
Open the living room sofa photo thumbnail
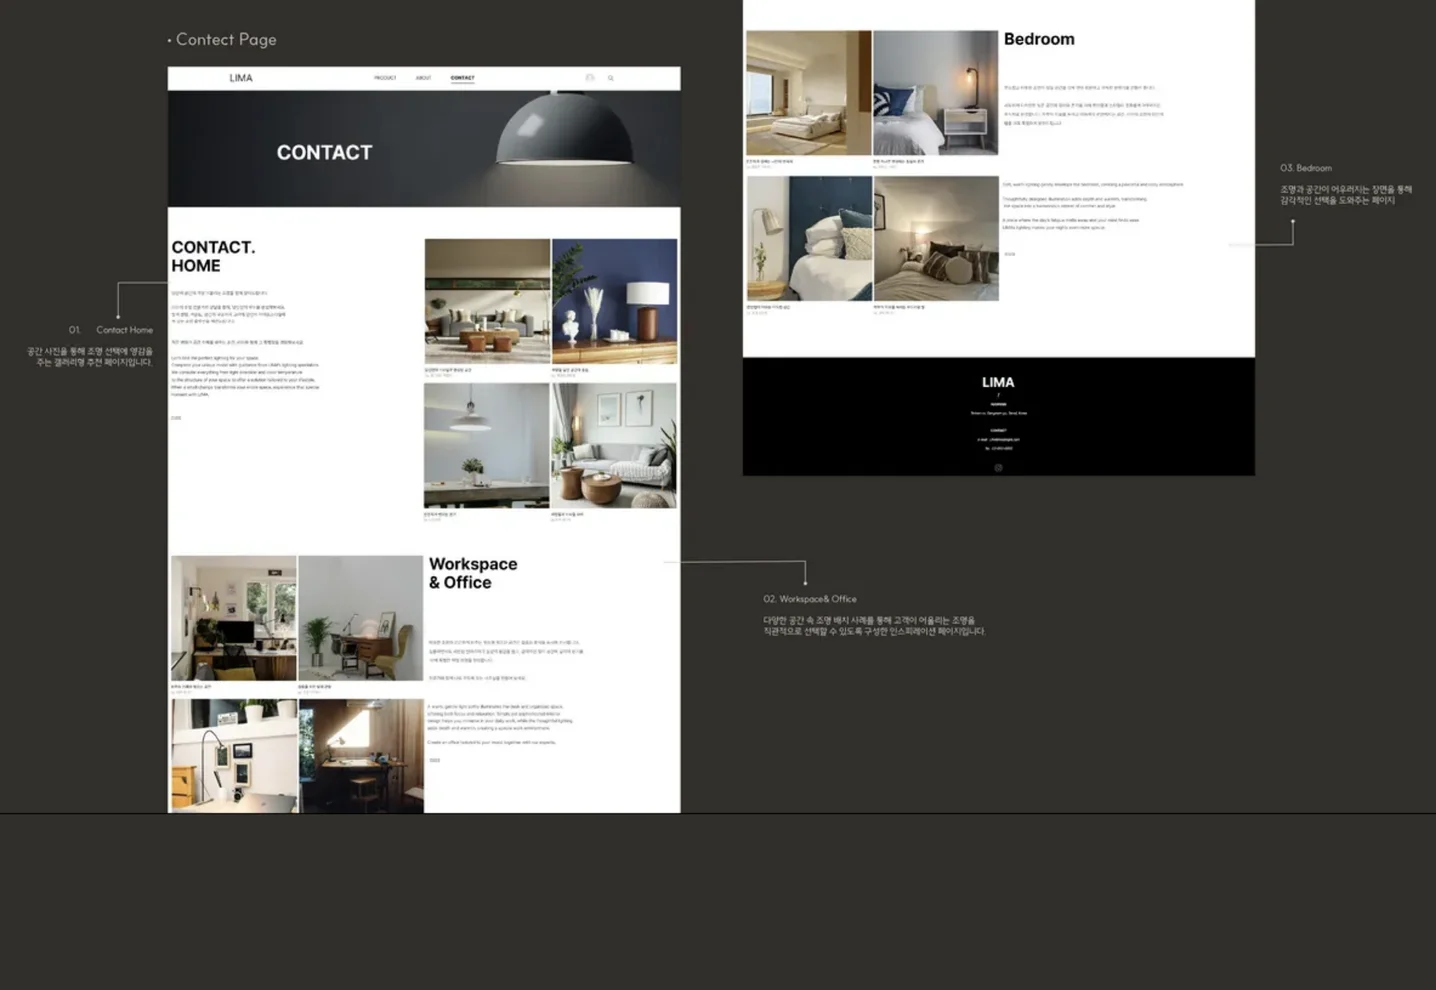tap(487, 301)
